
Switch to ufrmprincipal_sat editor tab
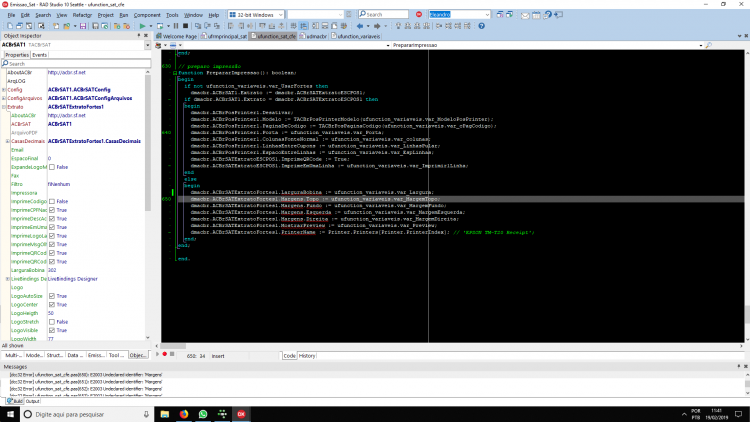coord(224,36)
